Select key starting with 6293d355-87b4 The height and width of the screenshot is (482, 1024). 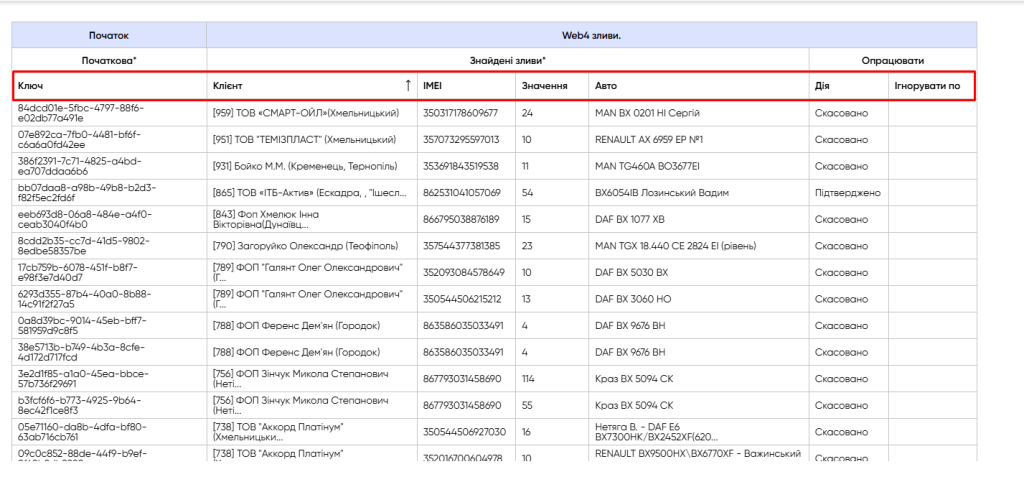click(82, 298)
